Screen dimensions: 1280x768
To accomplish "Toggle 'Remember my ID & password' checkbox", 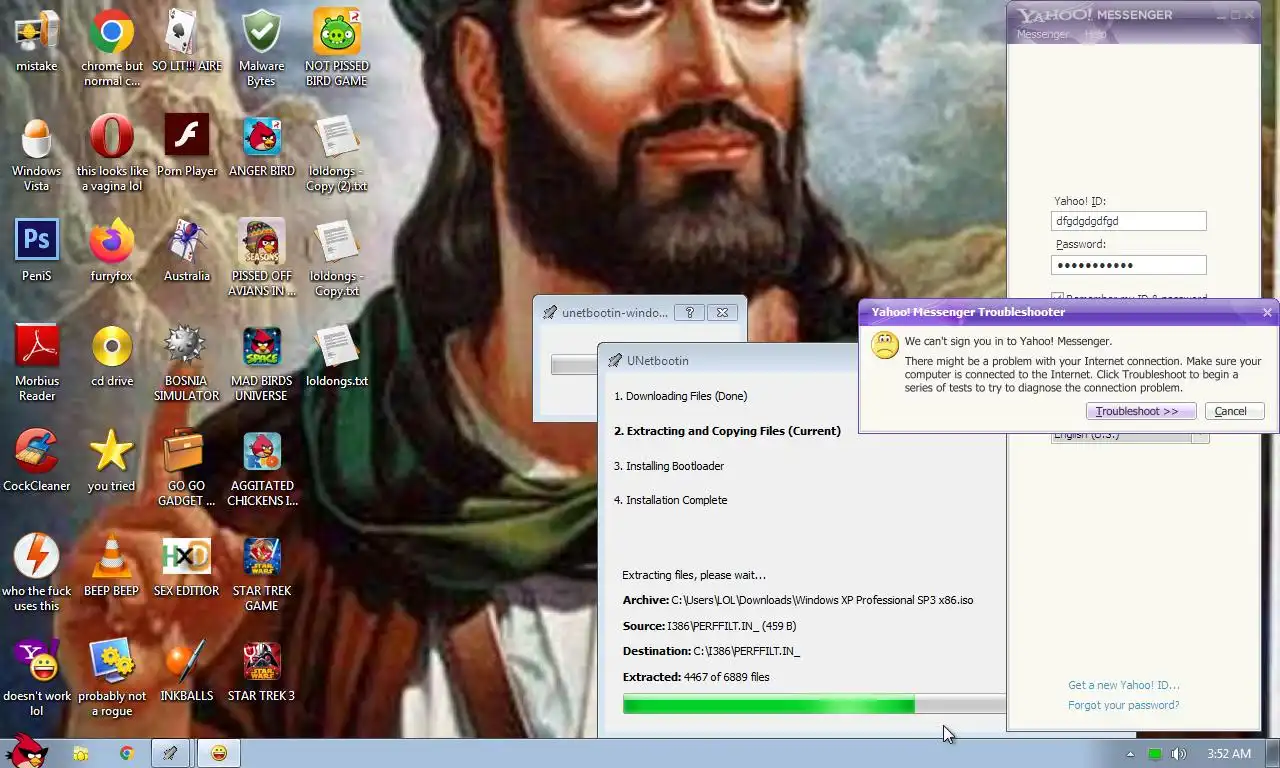I will pyautogui.click(x=1057, y=298).
